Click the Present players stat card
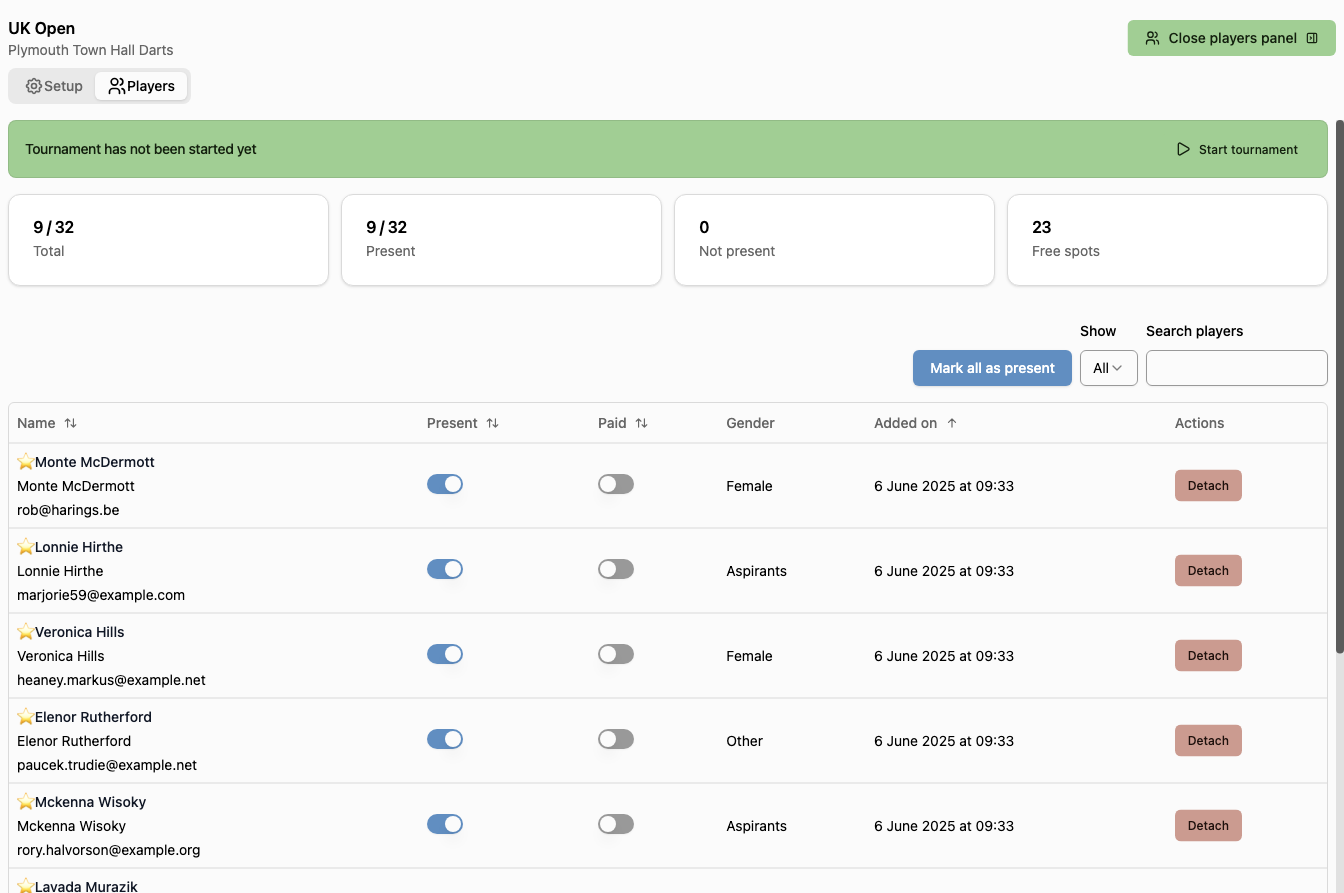 pyautogui.click(x=501, y=240)
